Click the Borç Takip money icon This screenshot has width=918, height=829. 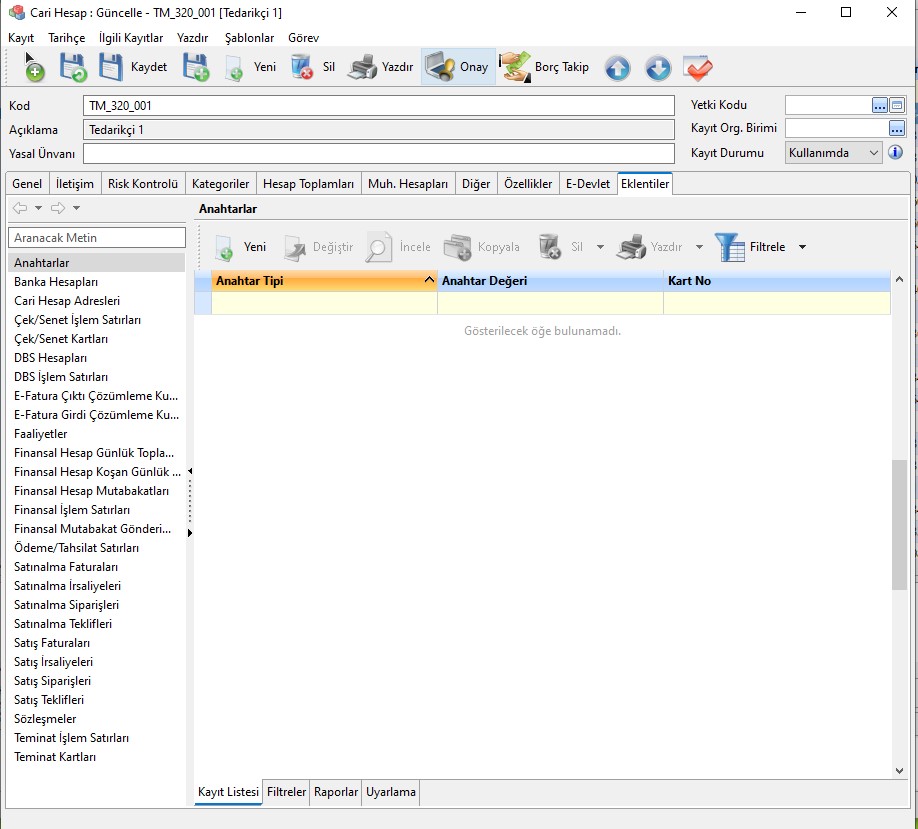[515, 67]
